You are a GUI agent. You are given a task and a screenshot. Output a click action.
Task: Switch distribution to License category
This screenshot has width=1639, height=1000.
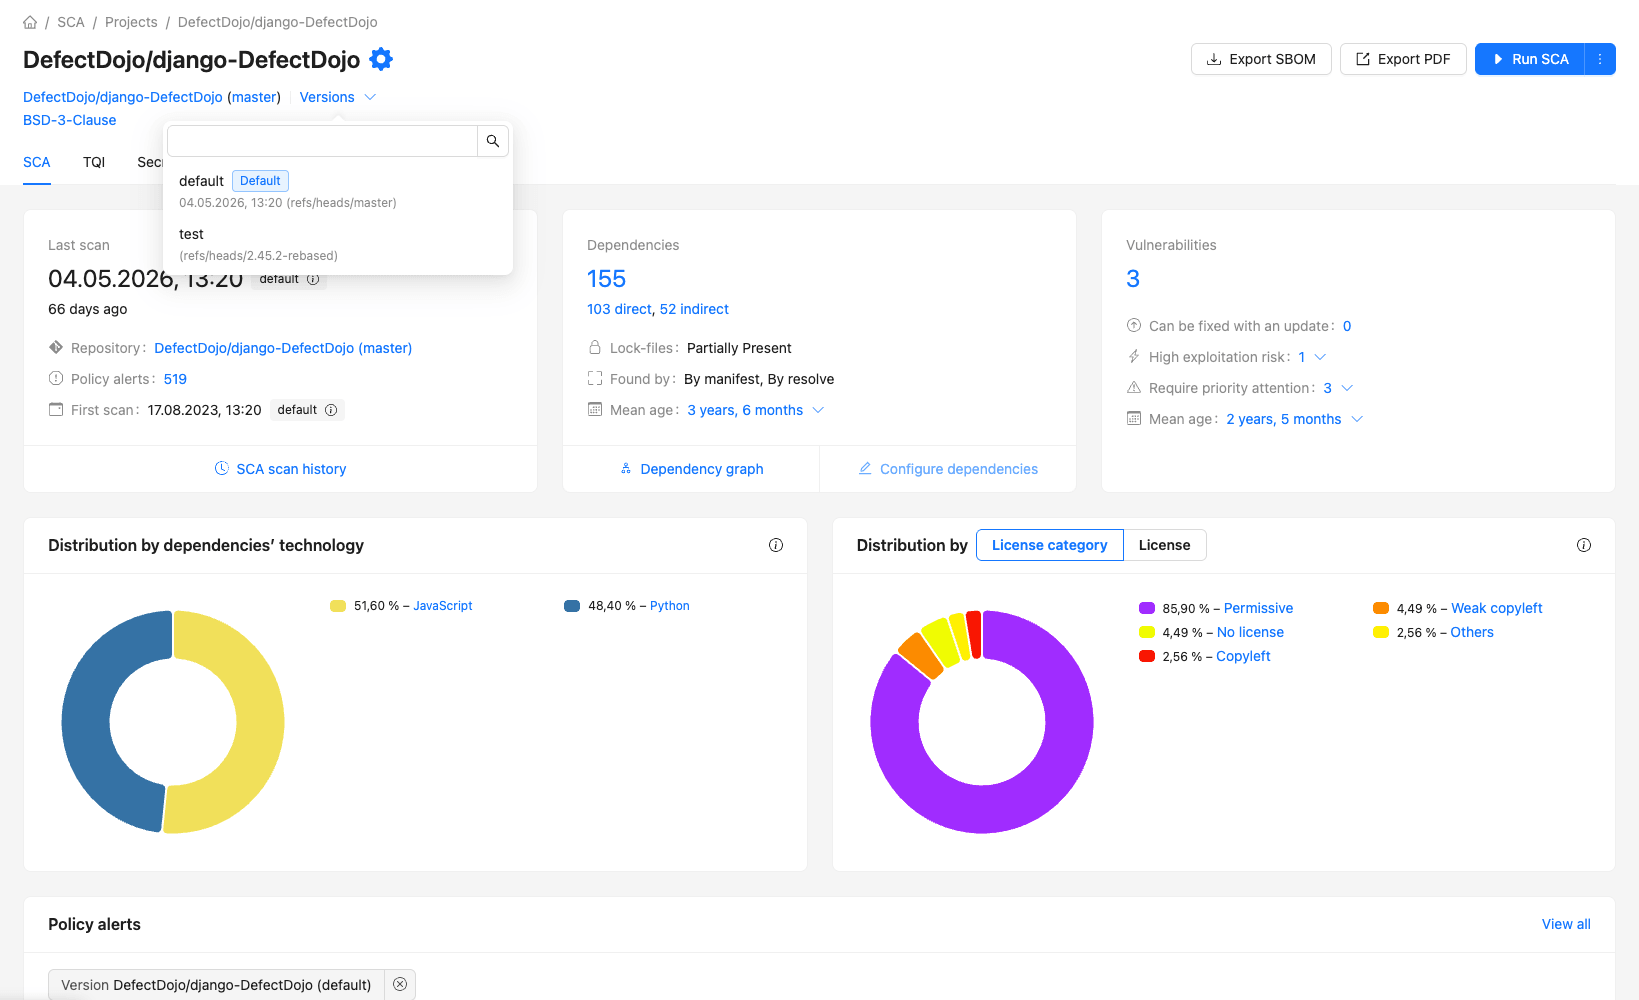1049,545
